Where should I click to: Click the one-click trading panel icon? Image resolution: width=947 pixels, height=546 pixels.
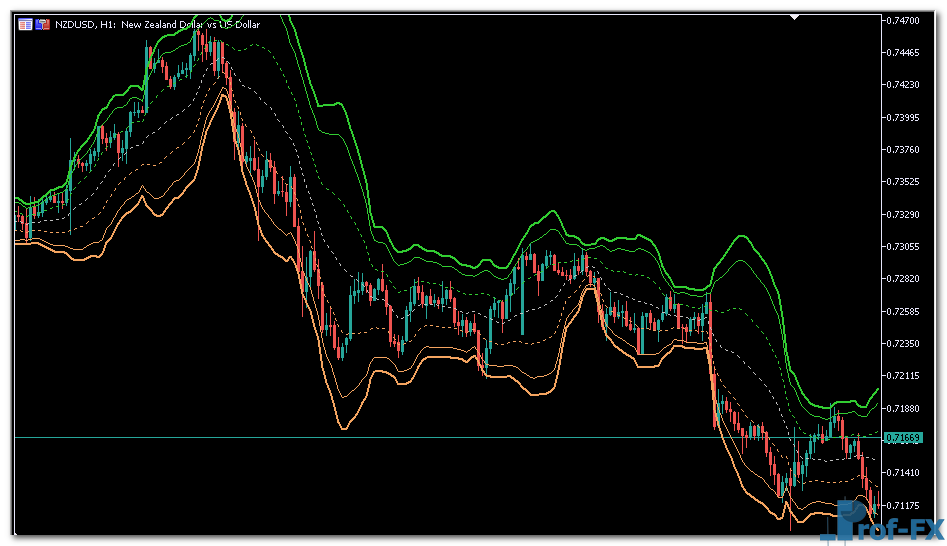click(42, 24)
